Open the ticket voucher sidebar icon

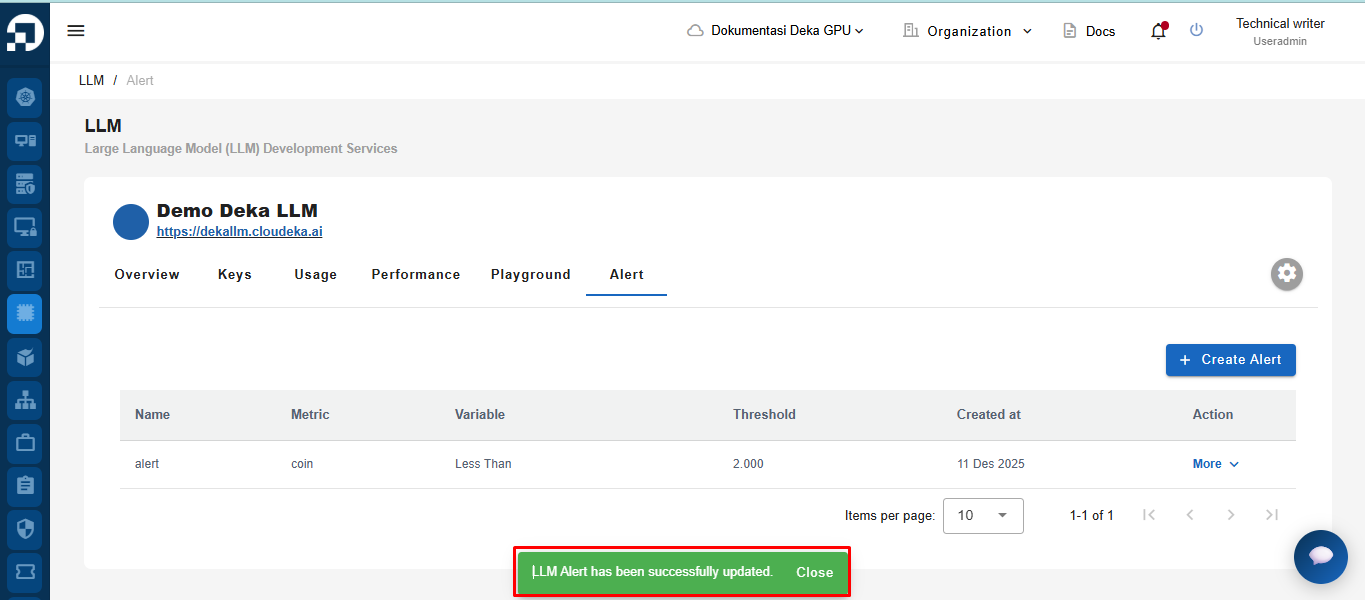coord(25,571)
